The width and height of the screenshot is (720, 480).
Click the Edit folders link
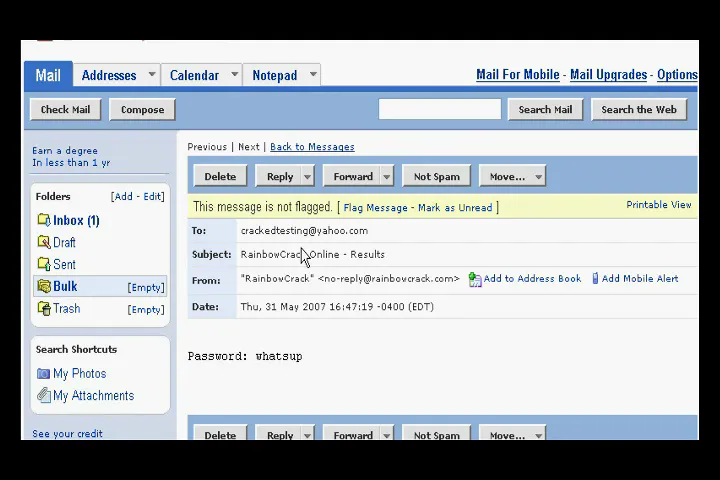click(152, 197)
